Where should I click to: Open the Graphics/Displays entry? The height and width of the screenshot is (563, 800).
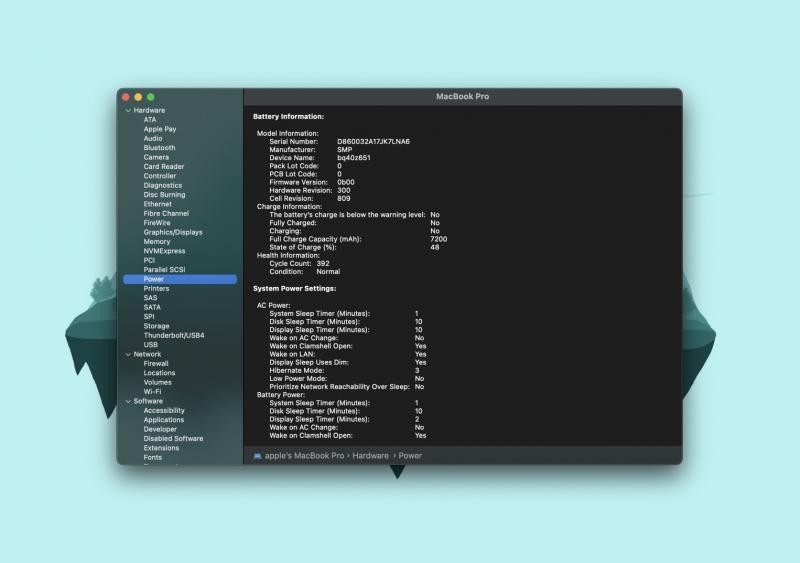[x=172, y=232]
